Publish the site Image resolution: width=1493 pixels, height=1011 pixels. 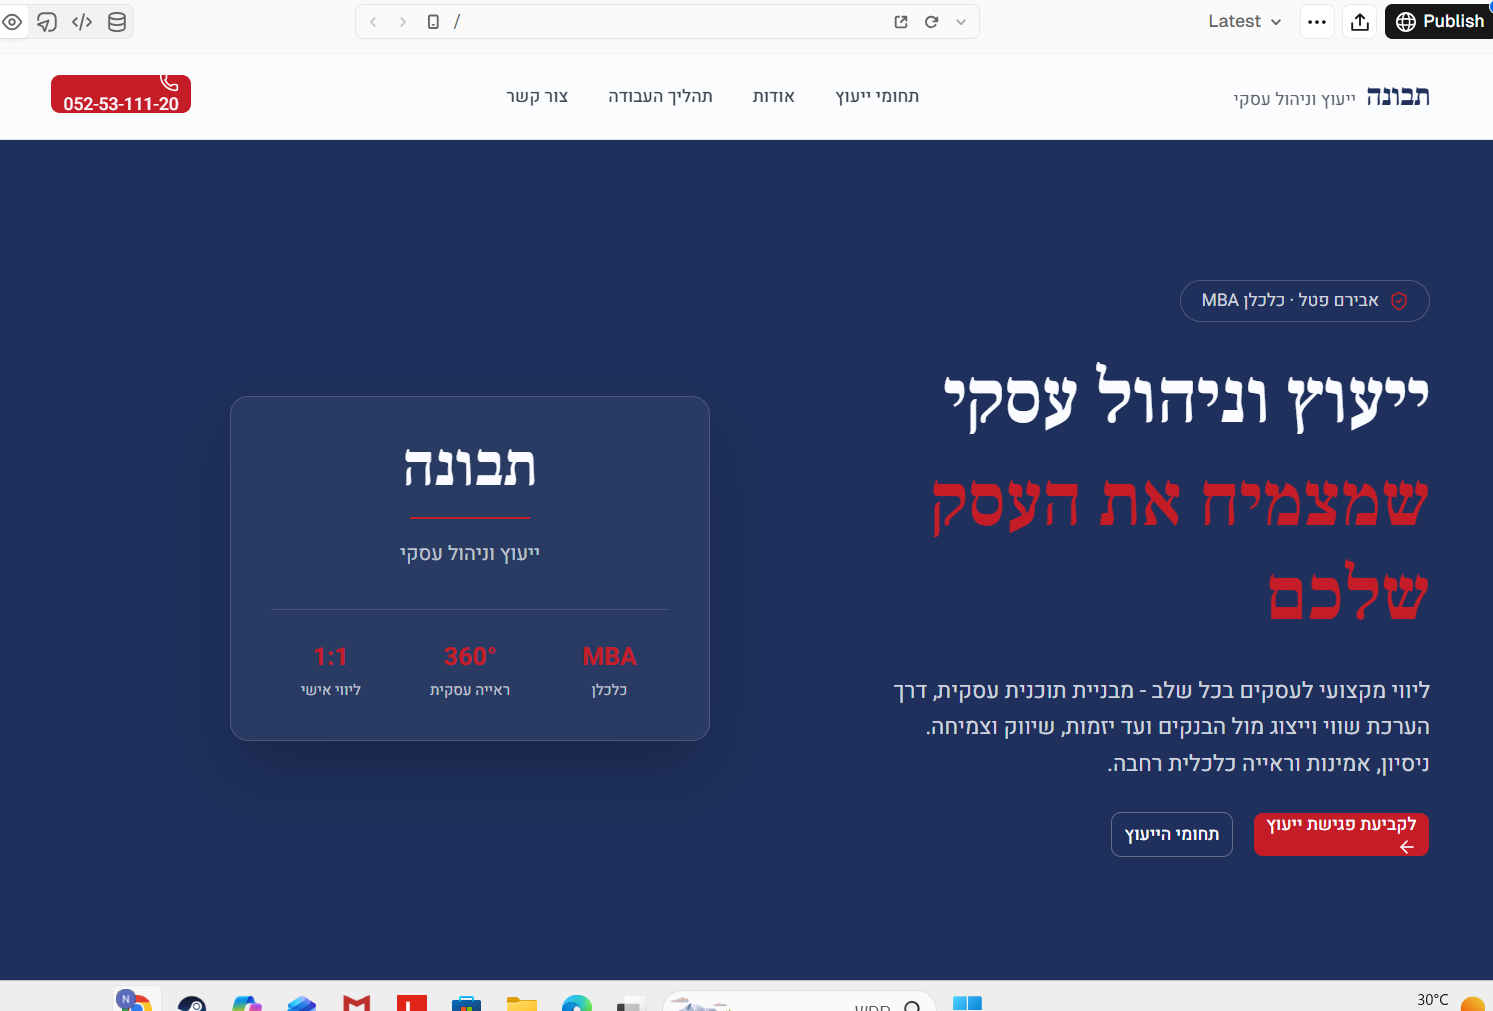click(x=1439, y=22)
